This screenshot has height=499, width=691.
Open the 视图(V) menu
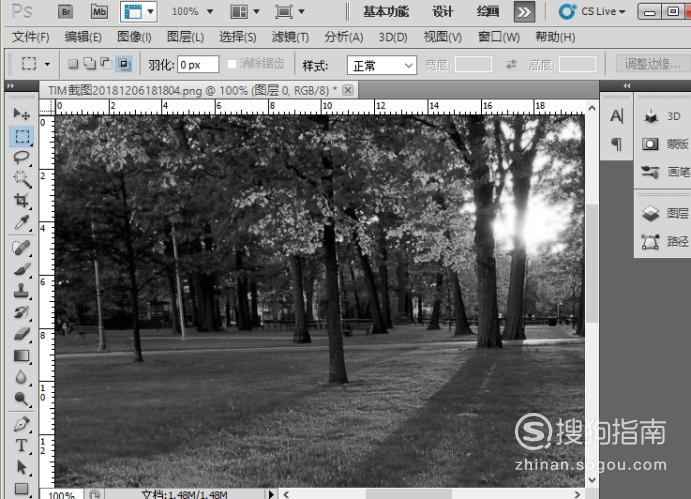(x=442, y=37)
